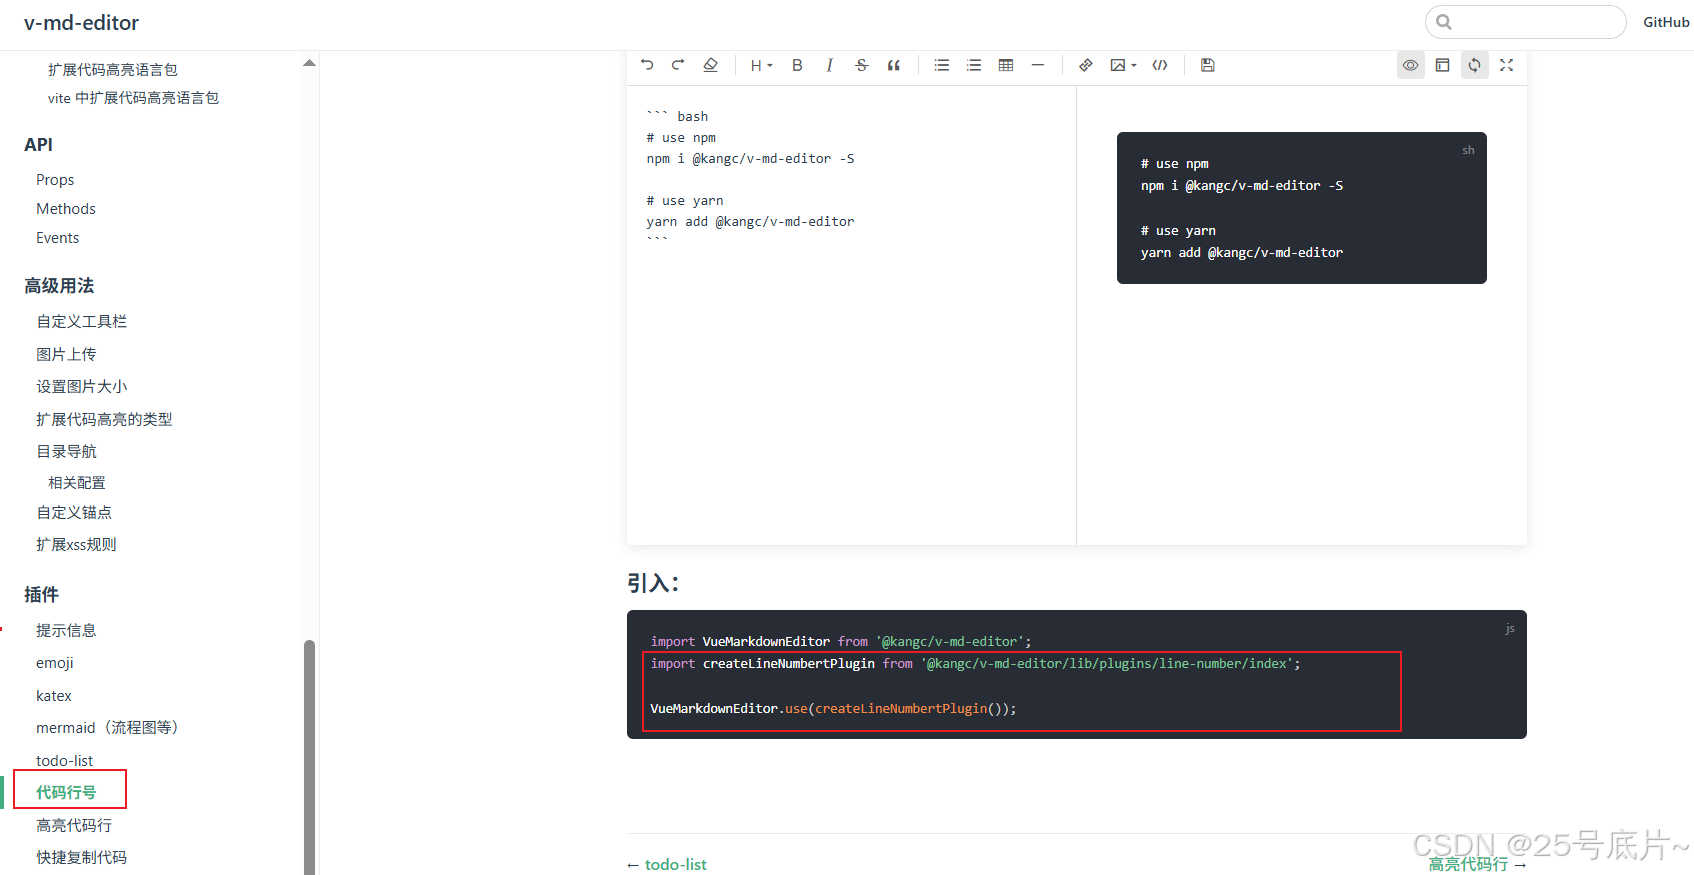Open 提示信息 plugin page
Image resolution: width=1694 pixels, height=875 pixels.
tap(66, 630)
